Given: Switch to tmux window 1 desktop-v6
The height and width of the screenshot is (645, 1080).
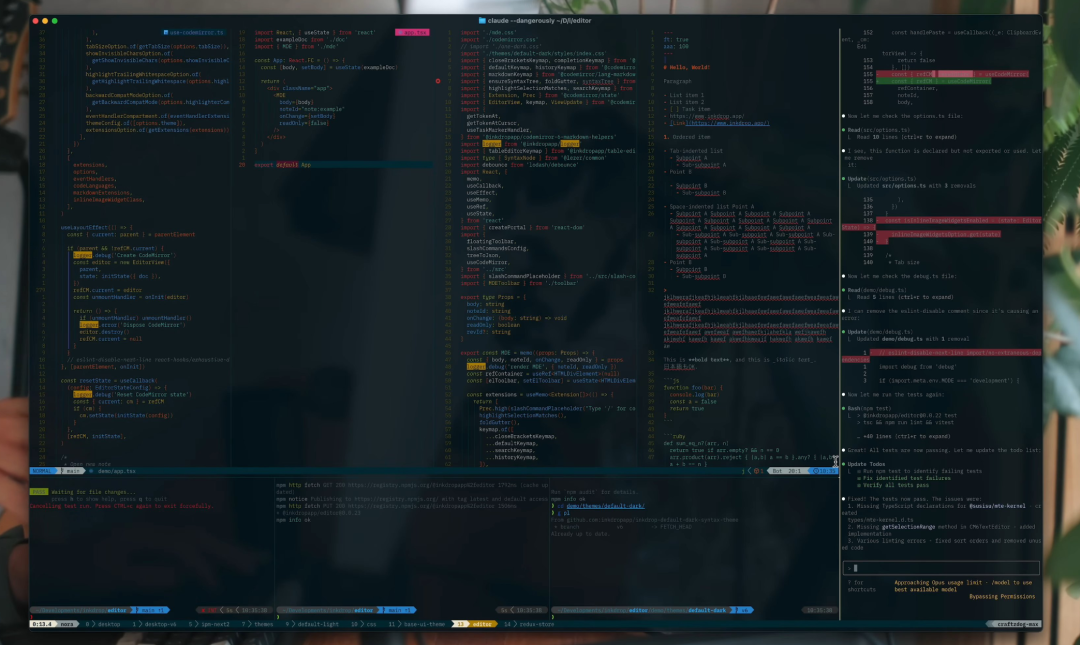Looking at the screenshot, I should point(155,624).
